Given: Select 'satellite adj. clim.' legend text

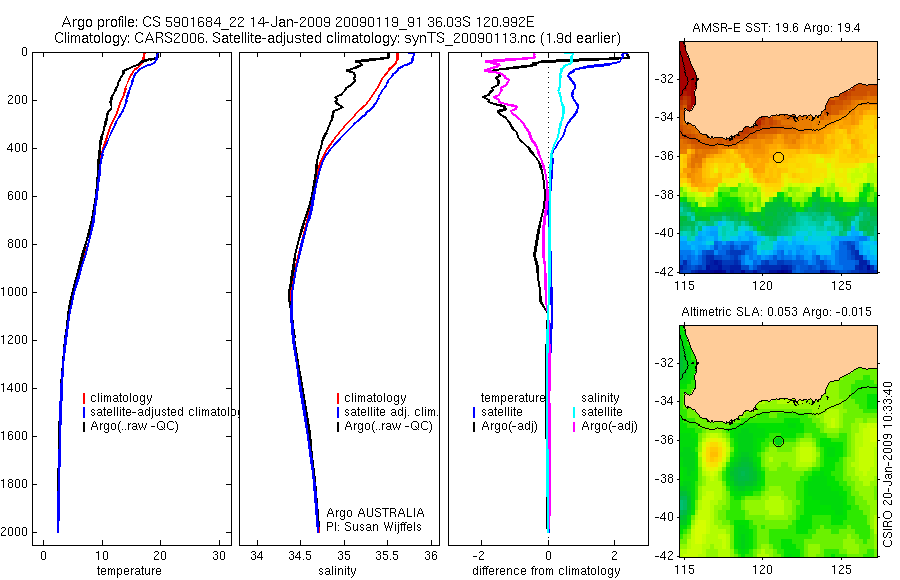Looking at the screenshot, I should 391,412.
